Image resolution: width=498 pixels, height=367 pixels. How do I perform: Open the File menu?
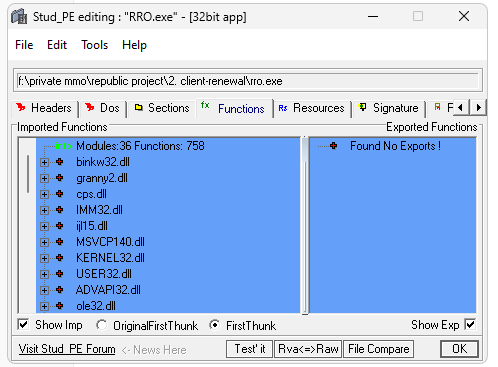tap(24, 45)
